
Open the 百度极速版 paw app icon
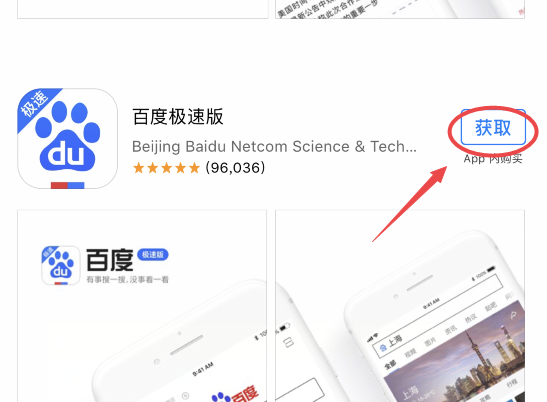coord(67,138)
